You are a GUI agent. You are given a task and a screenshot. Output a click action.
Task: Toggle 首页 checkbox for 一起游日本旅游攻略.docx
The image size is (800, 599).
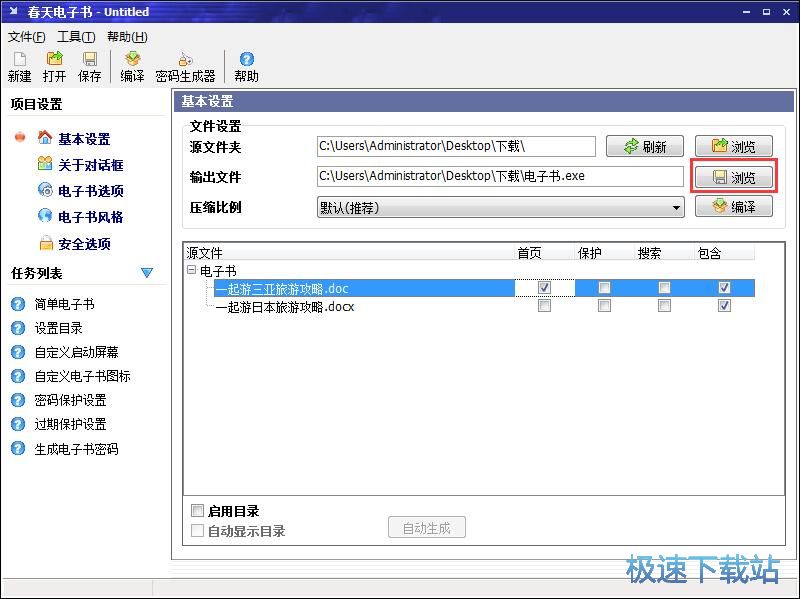click(544, 306)
